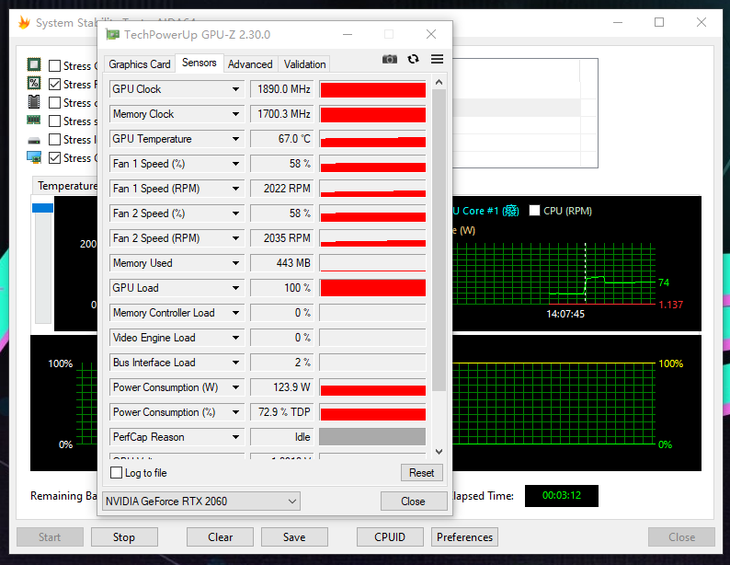Uncheck the last Stress GPU checkbox

point(55,158)
